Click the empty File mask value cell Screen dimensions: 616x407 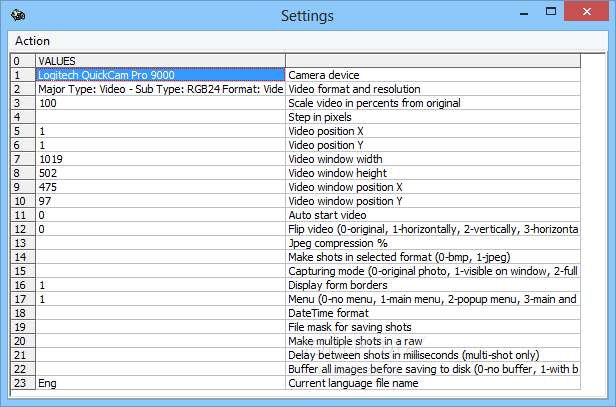160,327
